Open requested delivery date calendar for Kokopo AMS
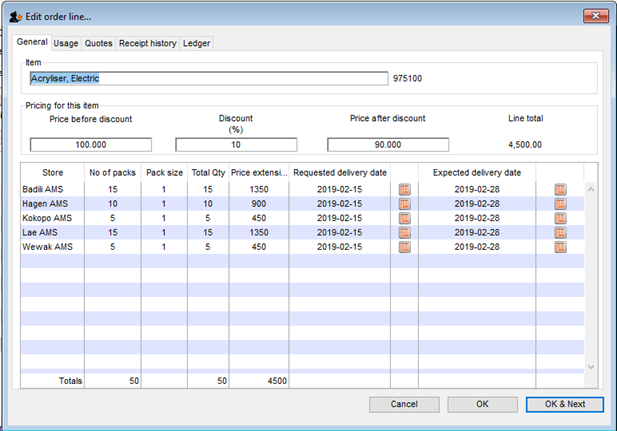 pos(404,218)
